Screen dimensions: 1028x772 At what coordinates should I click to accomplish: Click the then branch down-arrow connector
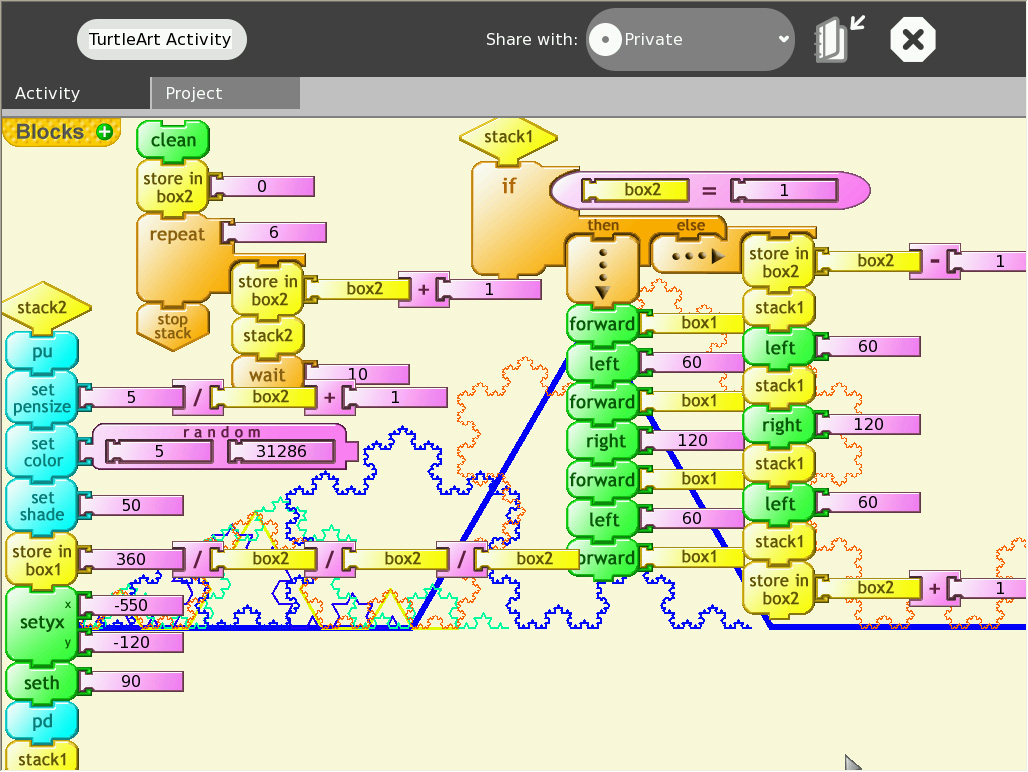pyautogui.click(x=602, y=268)
